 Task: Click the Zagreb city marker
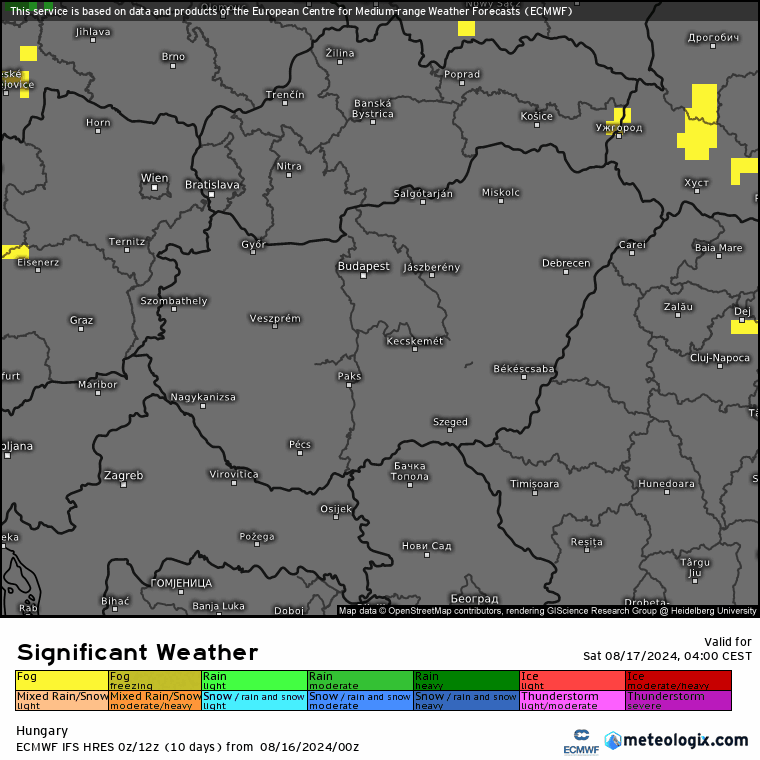(124, 484)
